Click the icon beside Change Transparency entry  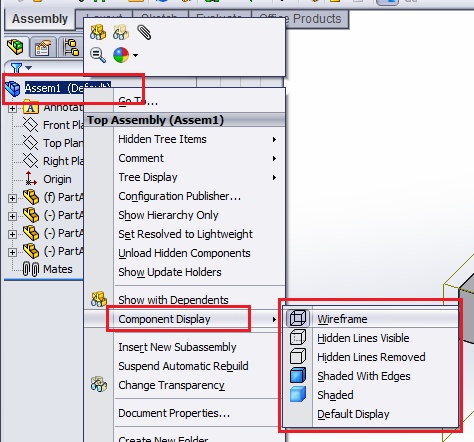tap(99, 384)
